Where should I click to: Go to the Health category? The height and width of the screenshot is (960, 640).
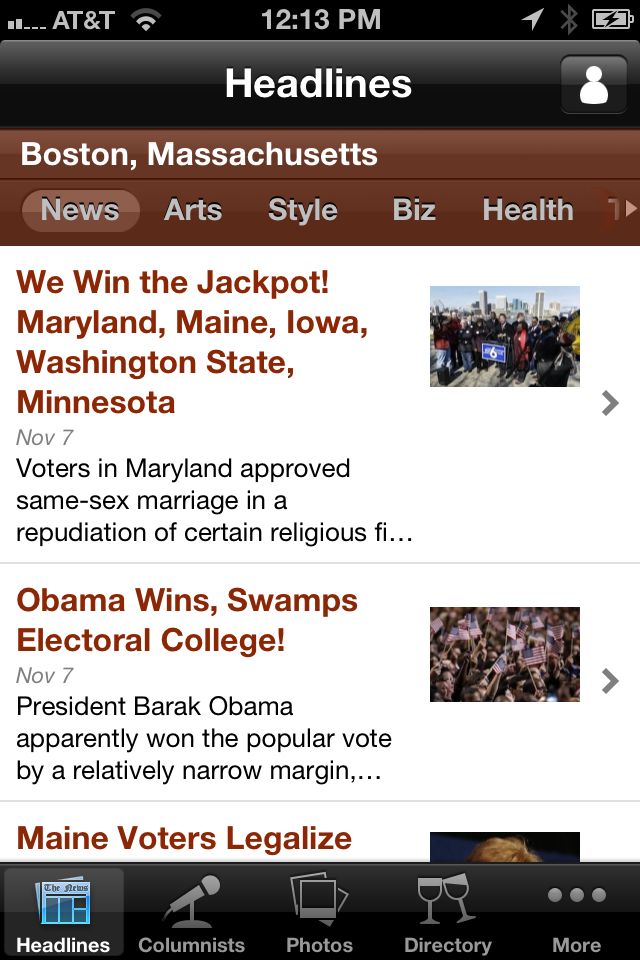(x=528, y=210)
